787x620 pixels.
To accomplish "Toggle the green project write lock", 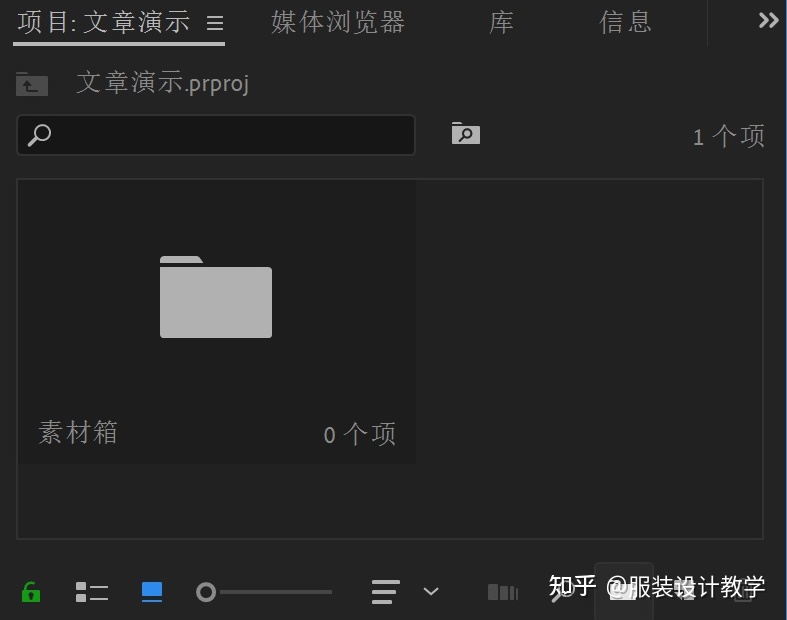I will pos(31,592).
